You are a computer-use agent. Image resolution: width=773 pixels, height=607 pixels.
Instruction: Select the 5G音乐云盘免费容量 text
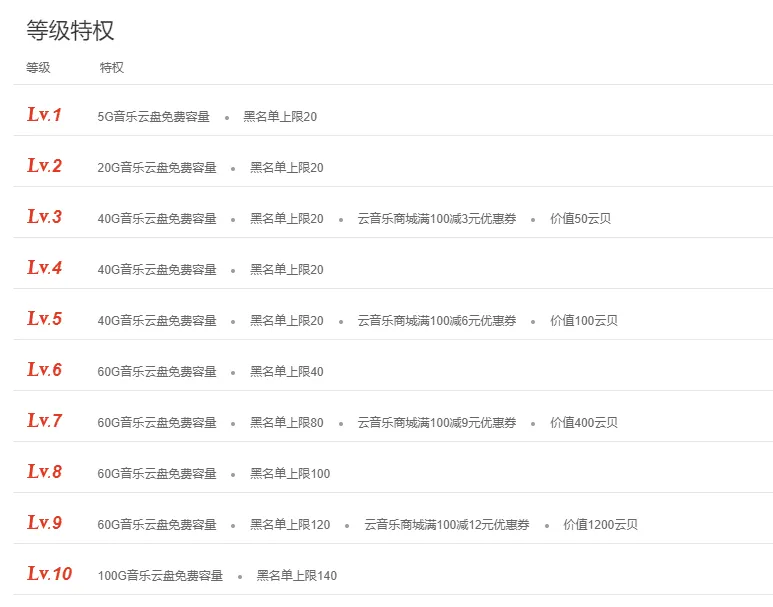pyautogui.click(x=153, y=117)
